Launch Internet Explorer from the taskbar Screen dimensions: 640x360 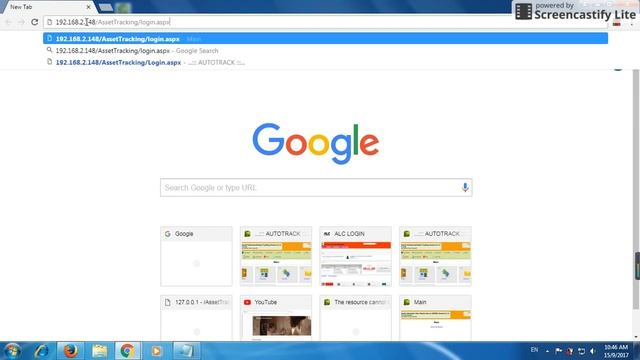click(x=42, y=351)
